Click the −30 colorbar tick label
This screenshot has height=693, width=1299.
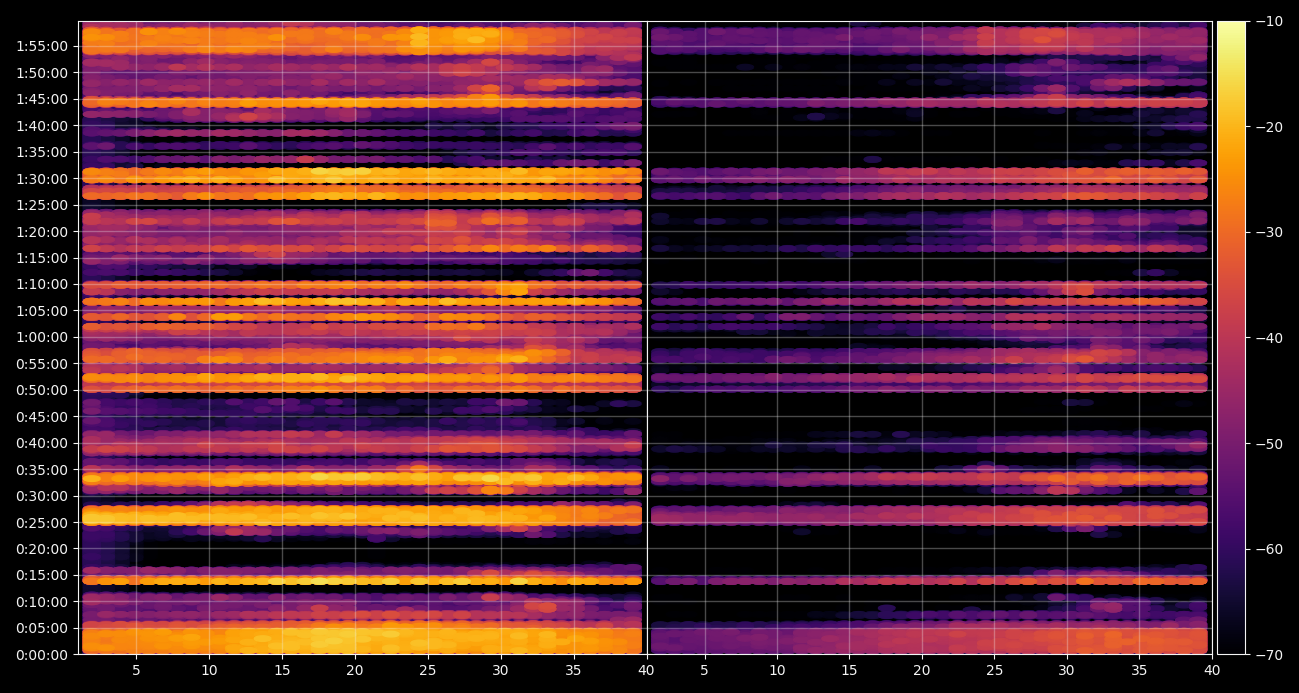click(1270, 232)
